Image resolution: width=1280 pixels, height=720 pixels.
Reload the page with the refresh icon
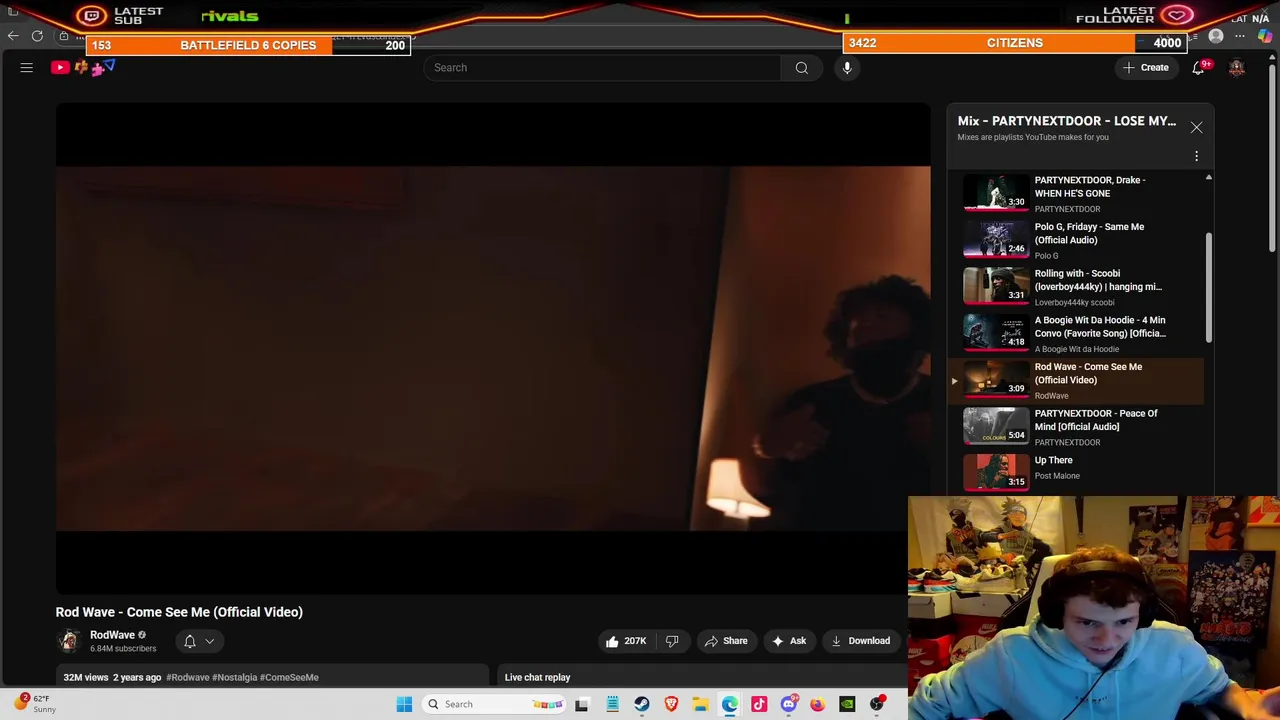tap(37, 36)
